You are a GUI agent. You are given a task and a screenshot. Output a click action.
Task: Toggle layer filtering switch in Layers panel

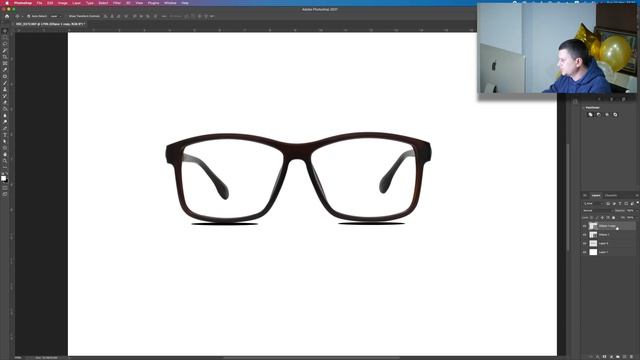pos(637,203)
